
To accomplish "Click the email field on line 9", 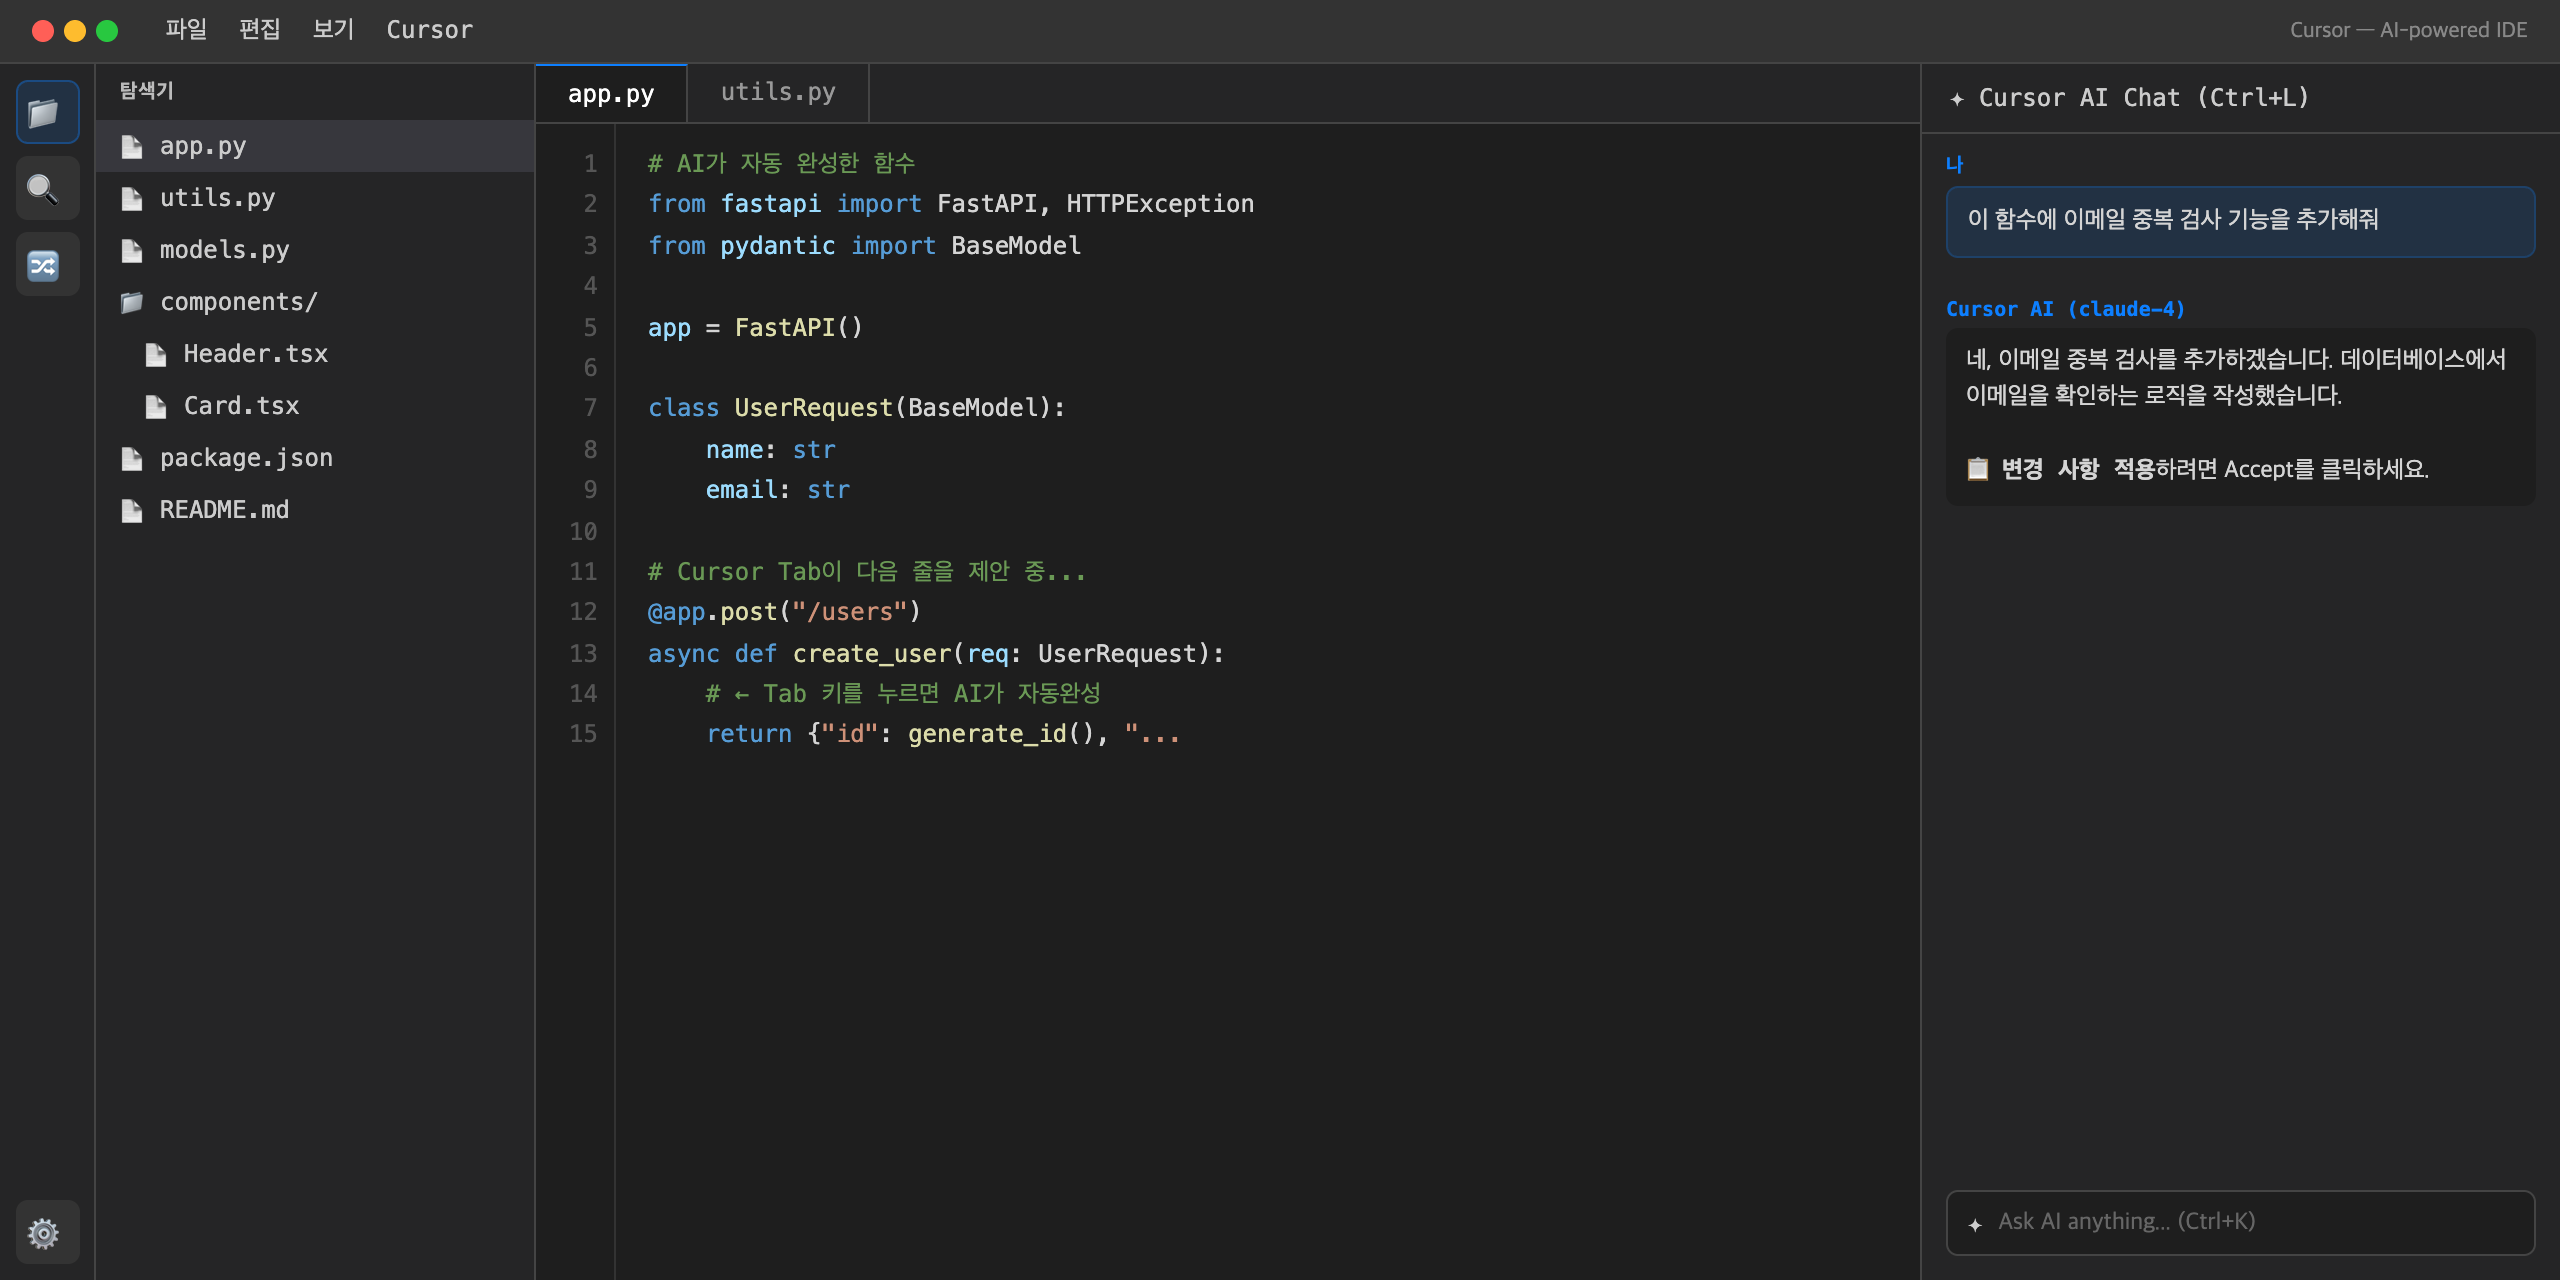I will [741, 490].
